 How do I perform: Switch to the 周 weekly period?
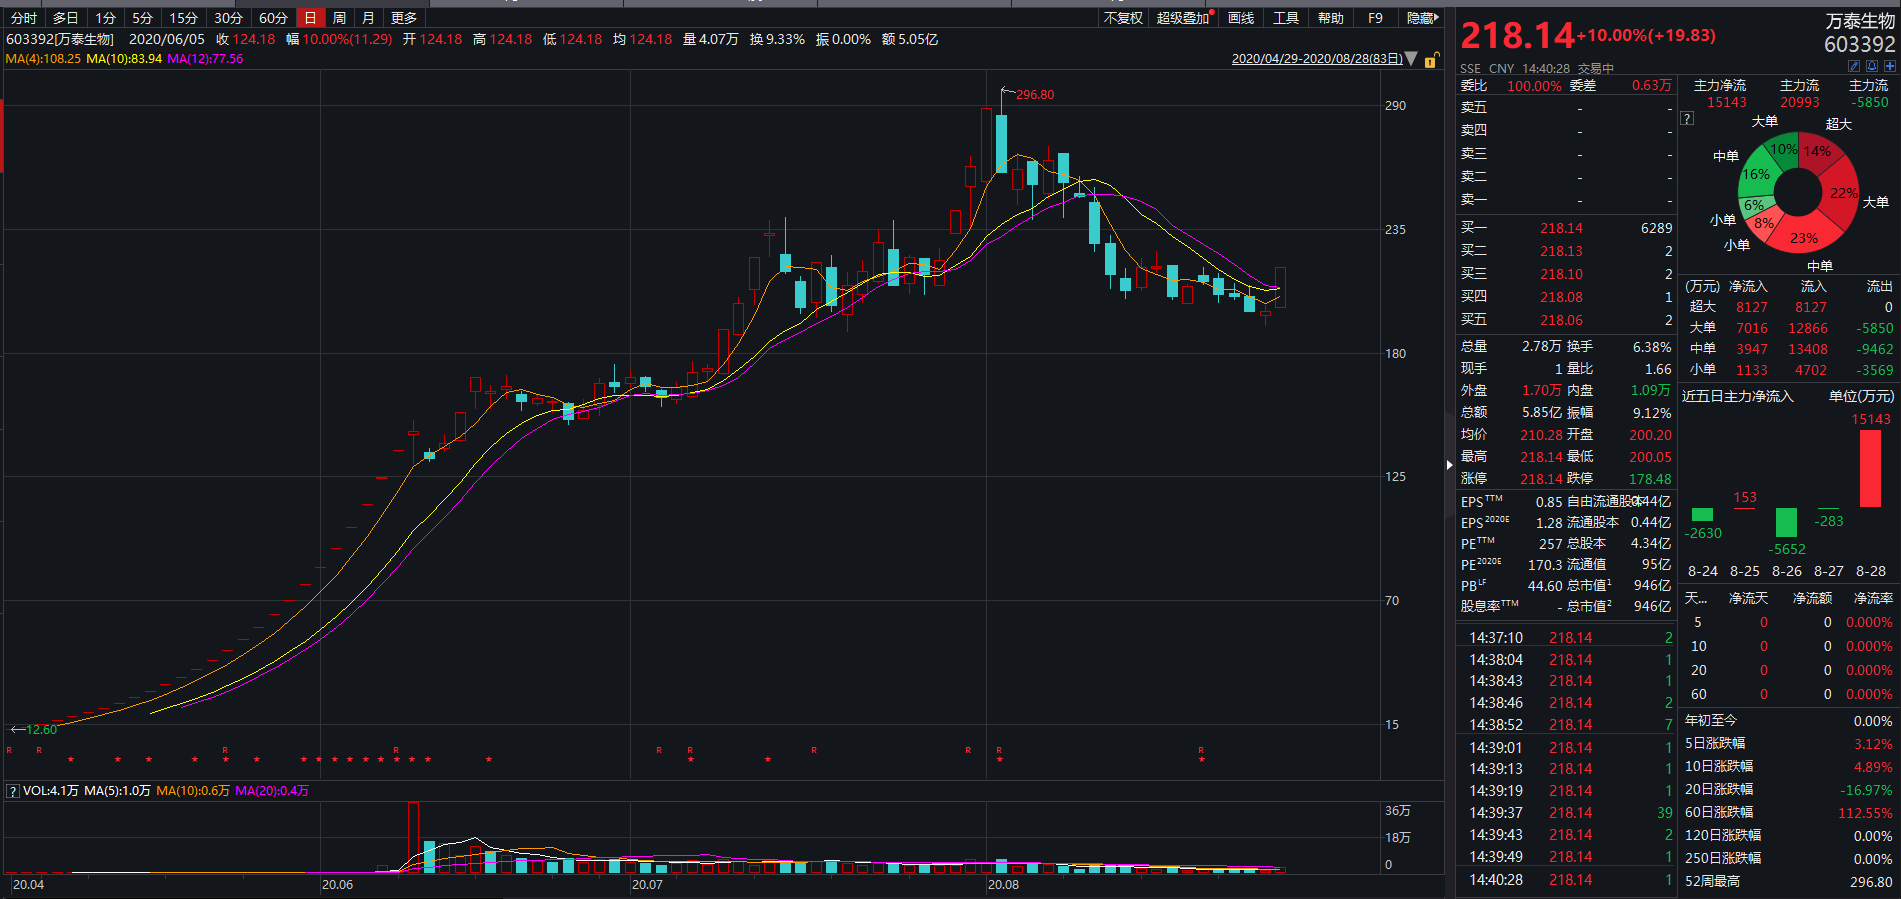[339, 18]
